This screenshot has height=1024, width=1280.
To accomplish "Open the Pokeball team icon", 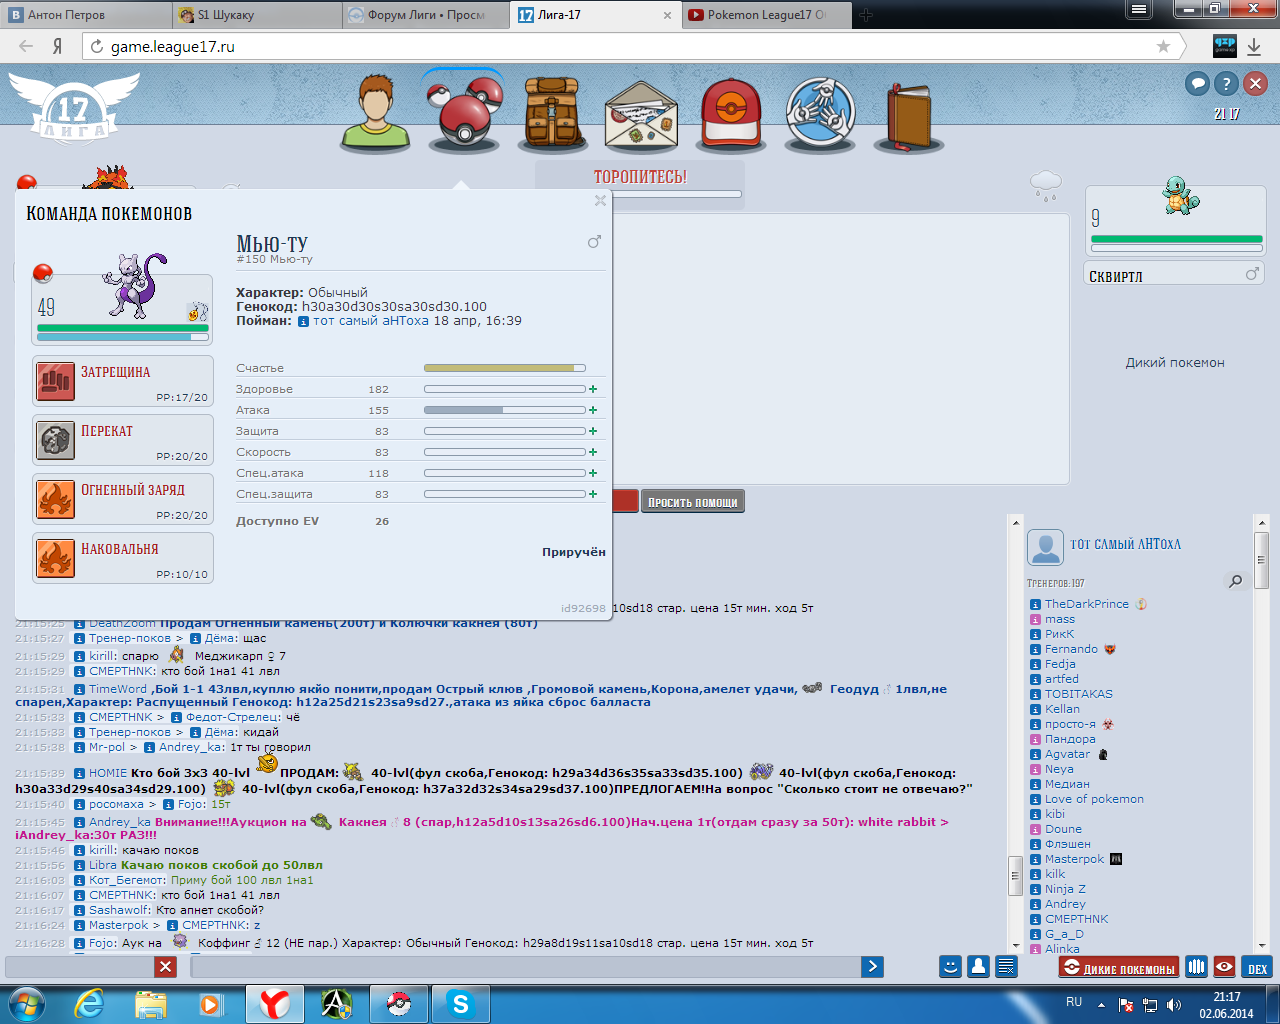I will [x=464, y=111].
